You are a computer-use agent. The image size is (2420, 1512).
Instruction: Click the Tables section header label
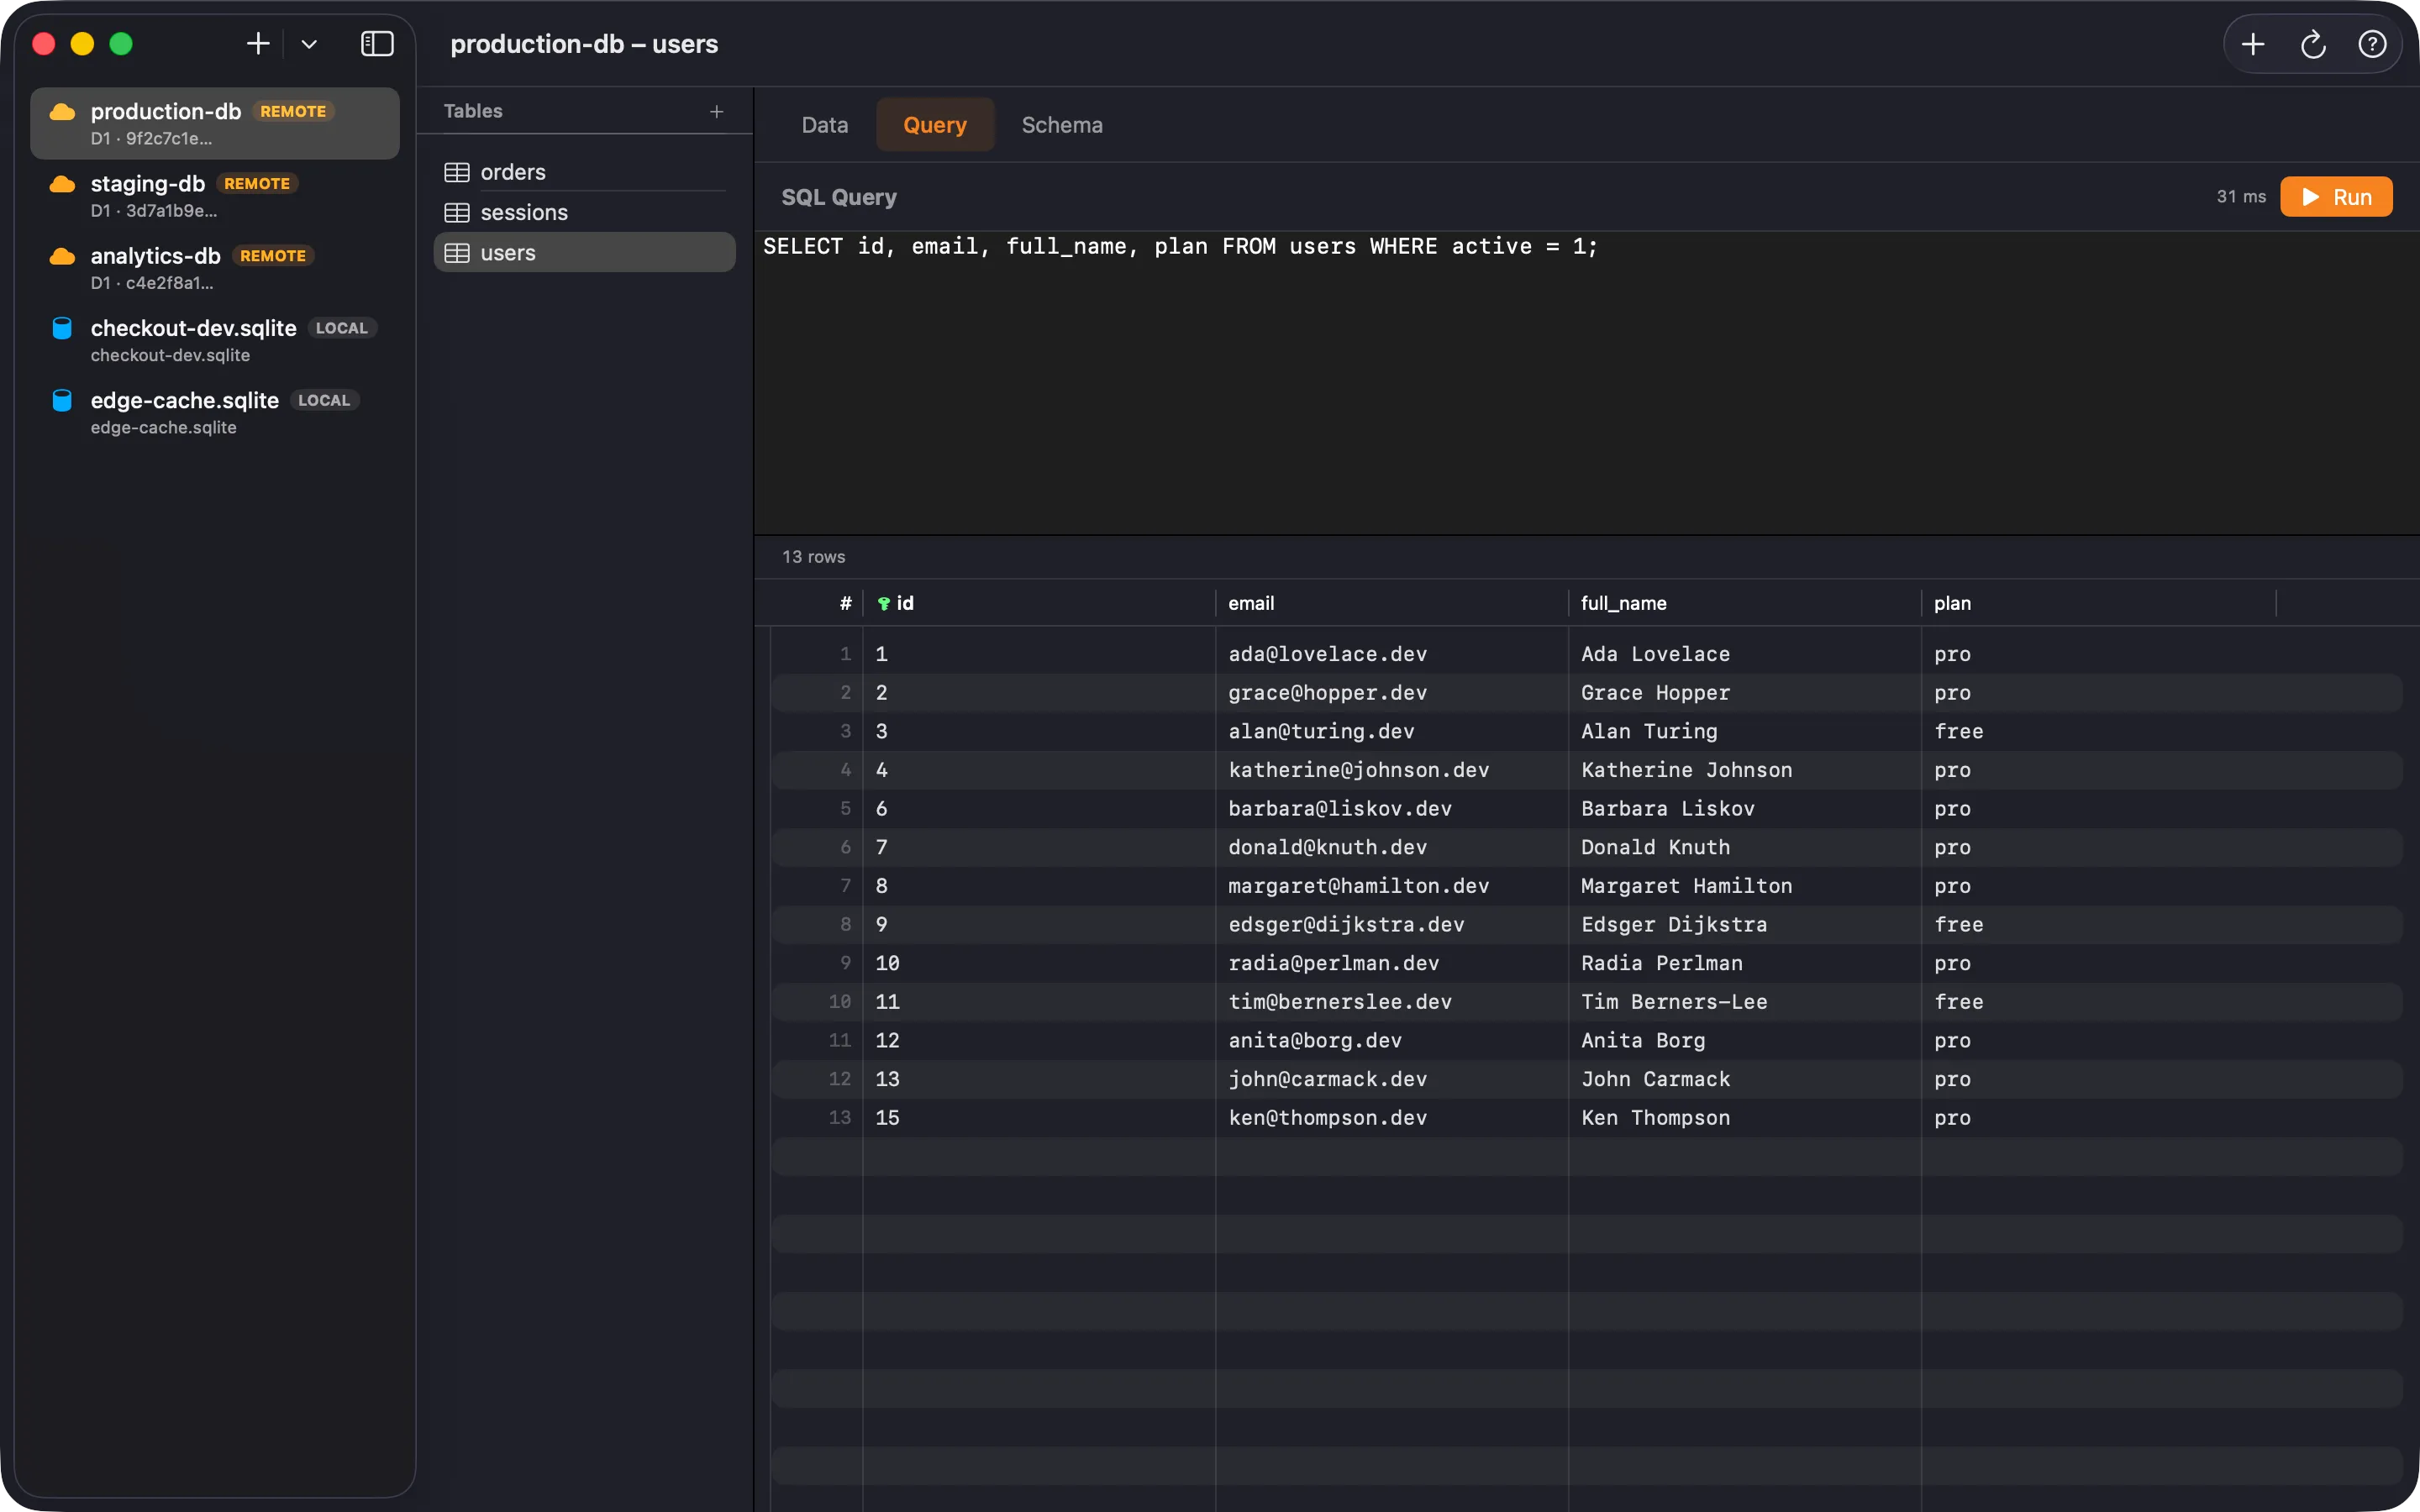point(473,111)
